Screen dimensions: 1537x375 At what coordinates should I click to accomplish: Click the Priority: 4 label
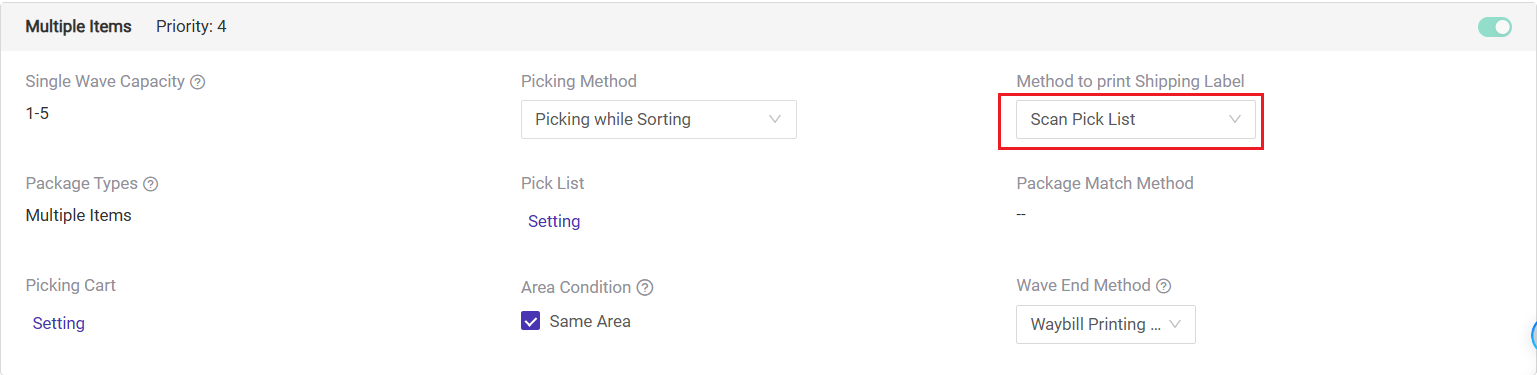click(191, 26)
